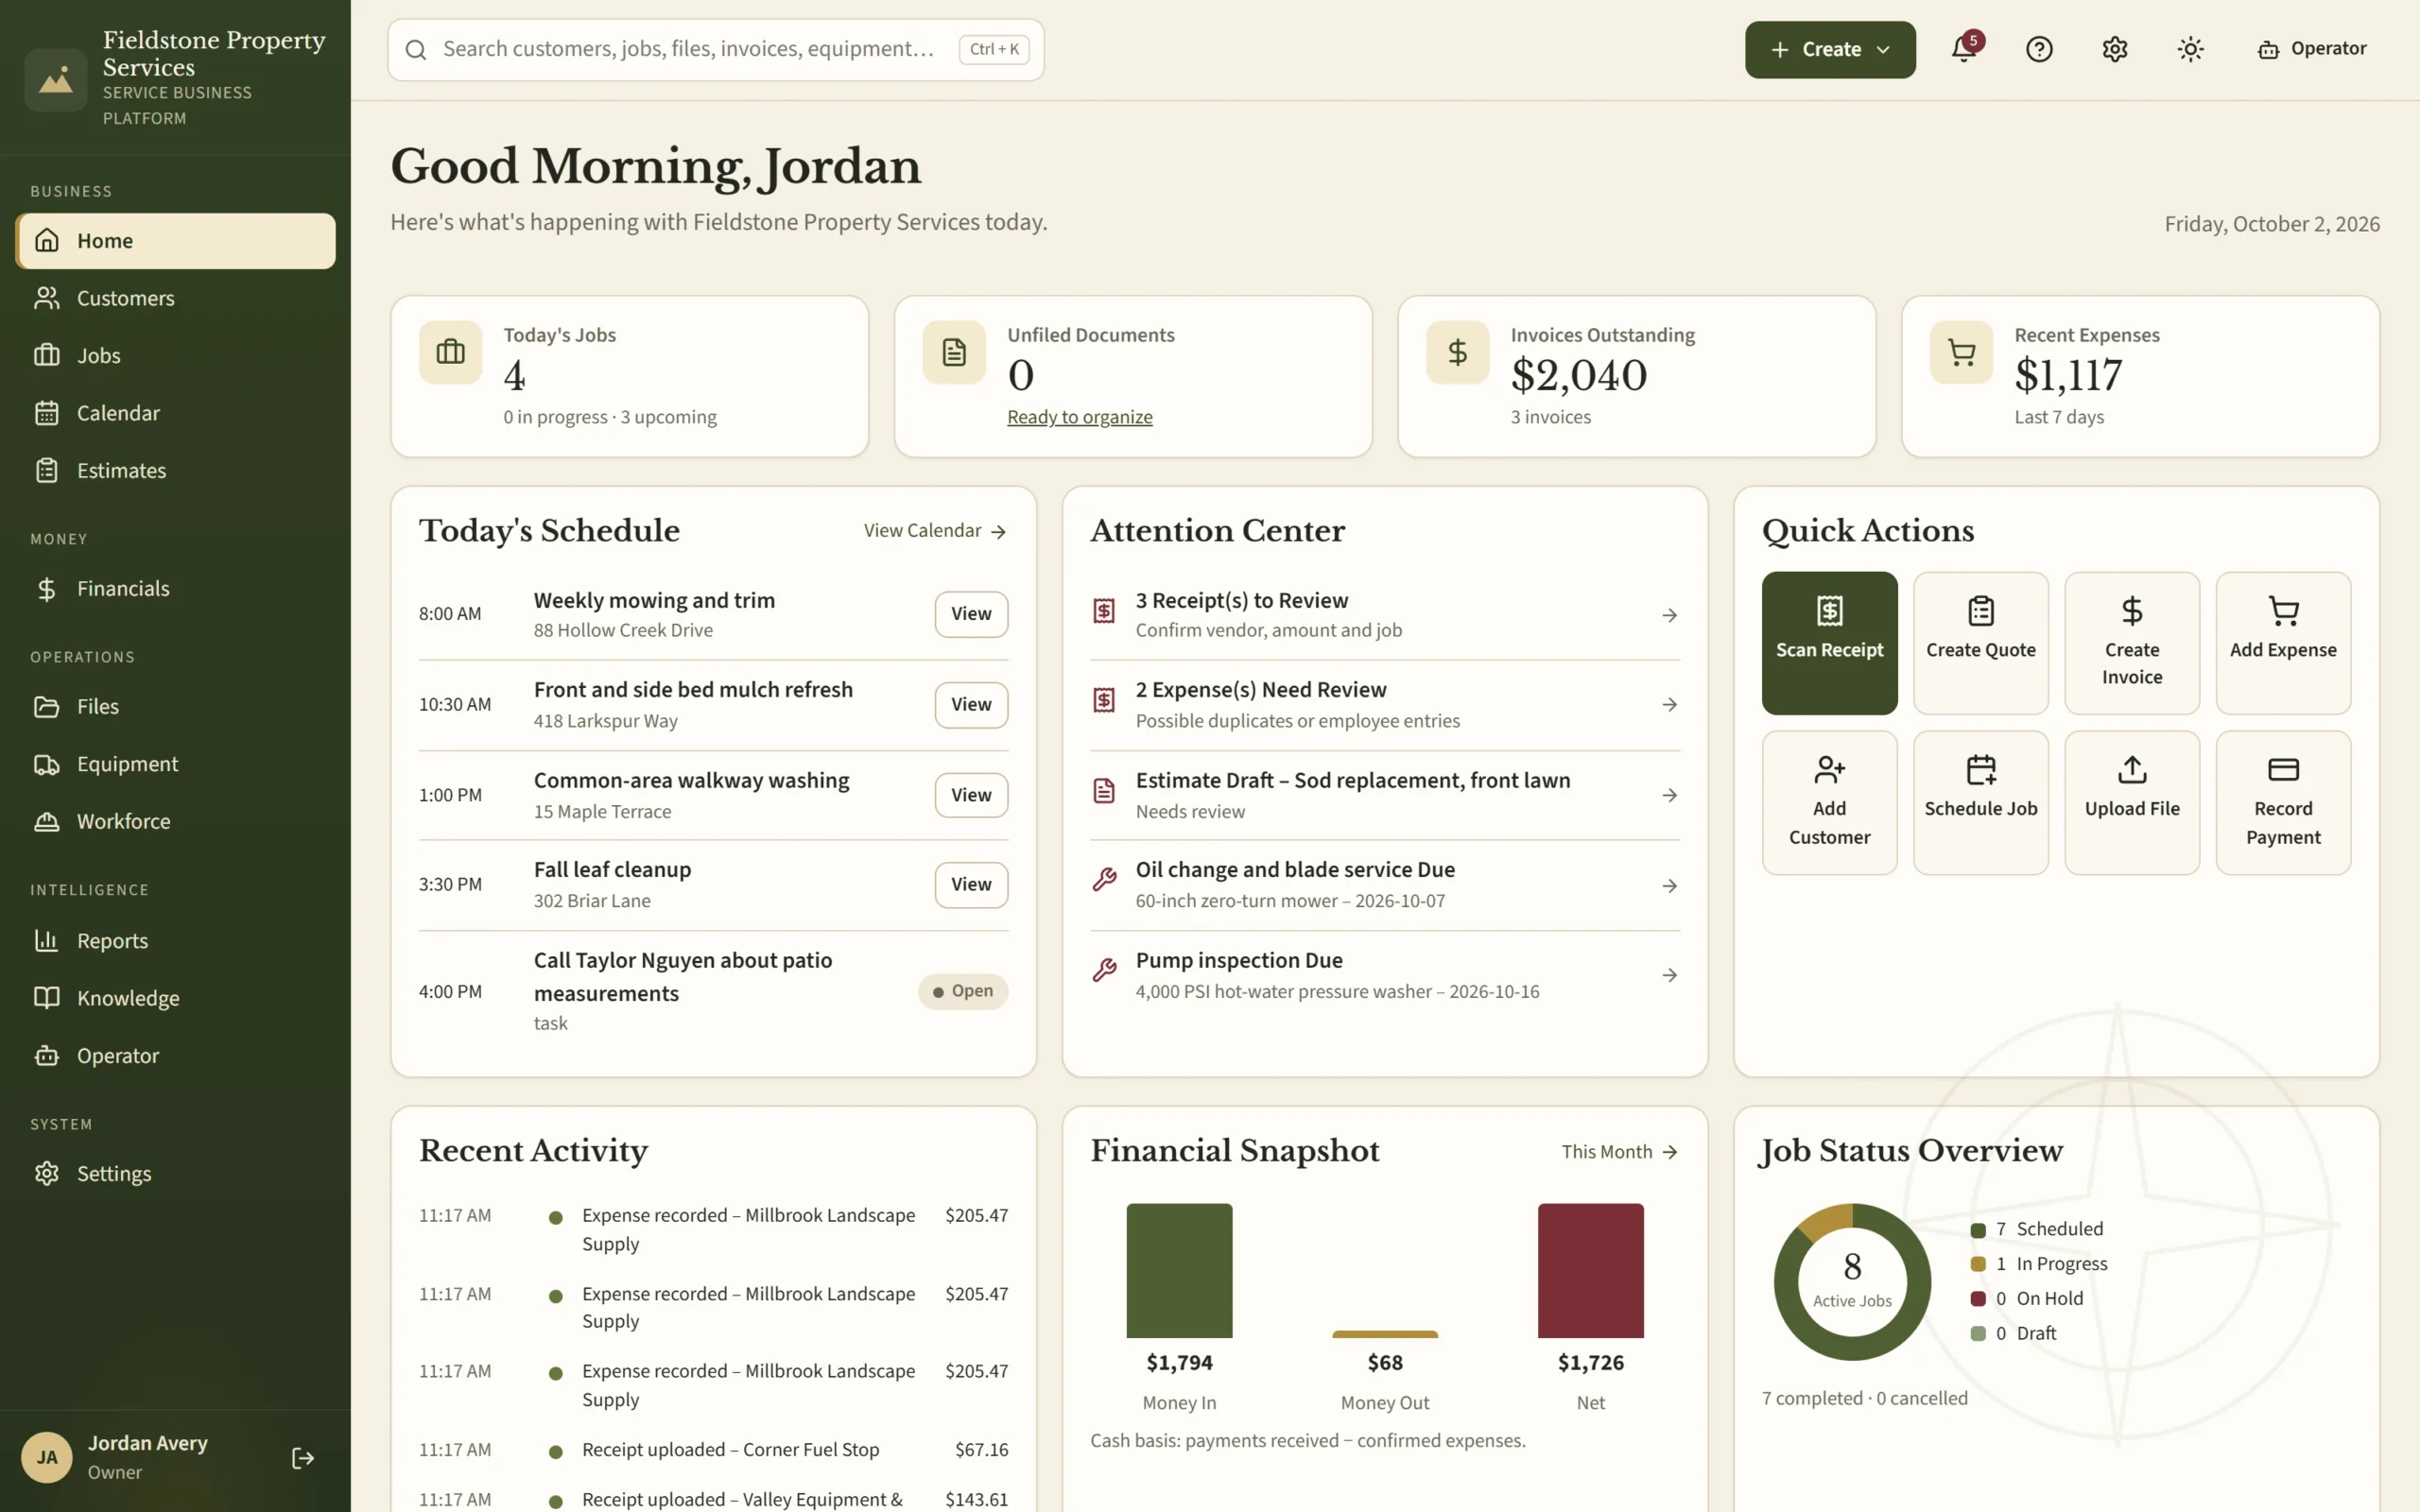Open Knowledge in the sidebar
Viewport: 2420px width, 1512px height.
(176, 998)
